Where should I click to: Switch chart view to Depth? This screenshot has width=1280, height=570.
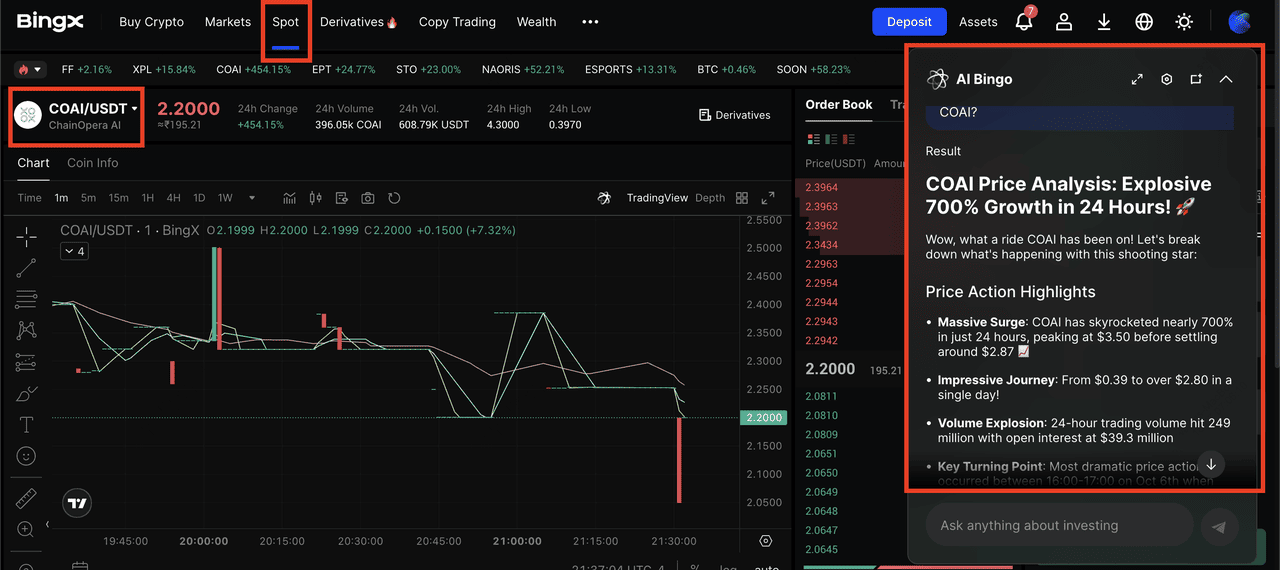tap(710, 198)
